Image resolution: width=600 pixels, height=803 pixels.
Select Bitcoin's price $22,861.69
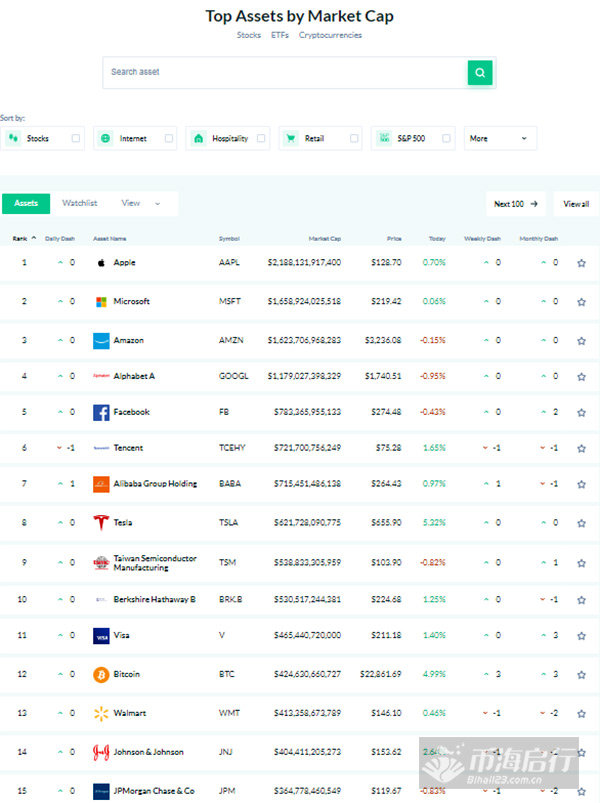[x=380, y=674]
